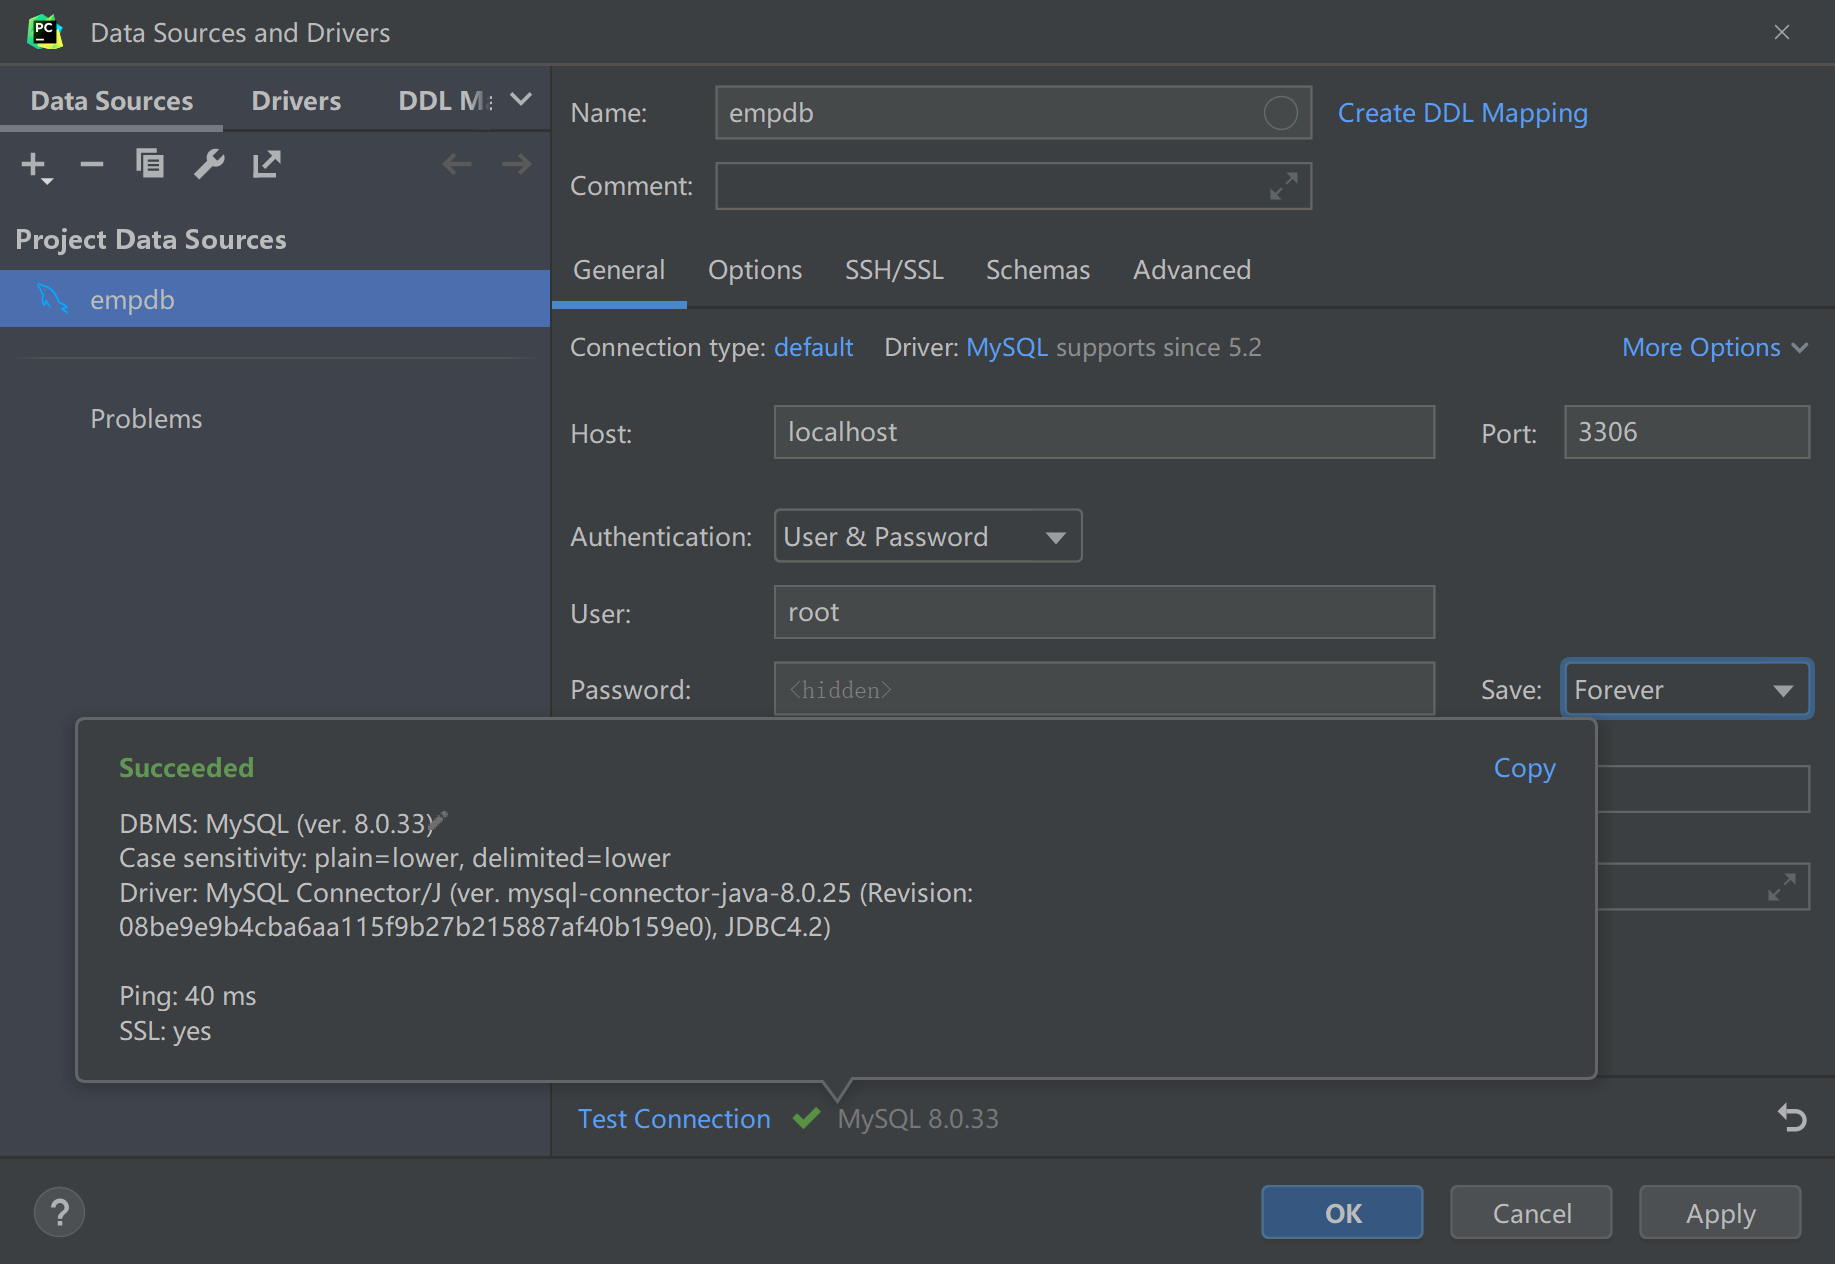This screenshot has width=1835, height=1264.
Task: Click DBMS: MySQL version line
Action: point(276,824)
